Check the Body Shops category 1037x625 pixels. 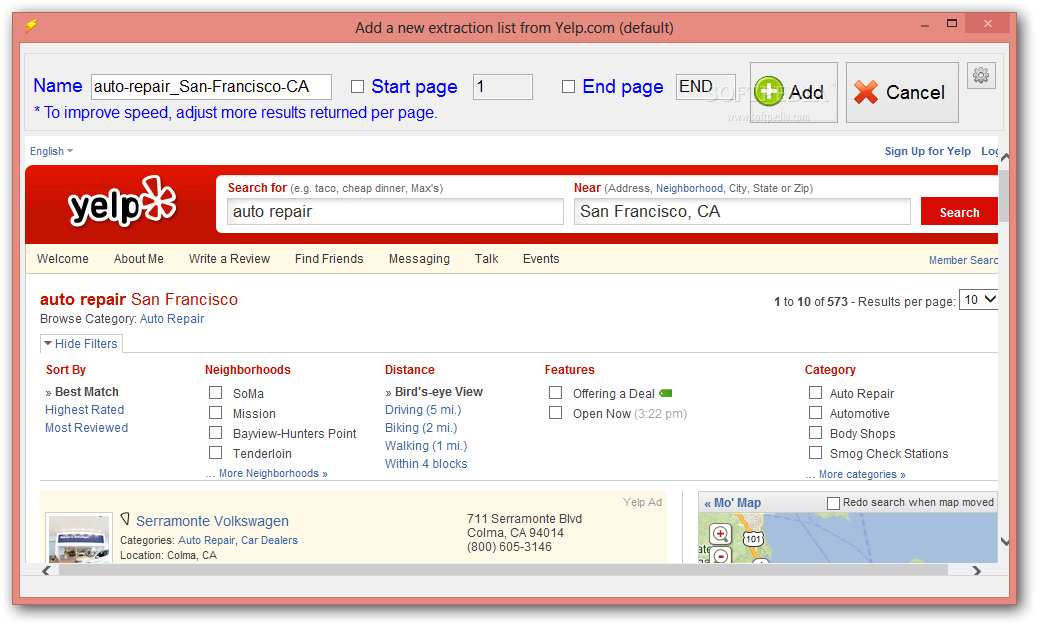815,433
